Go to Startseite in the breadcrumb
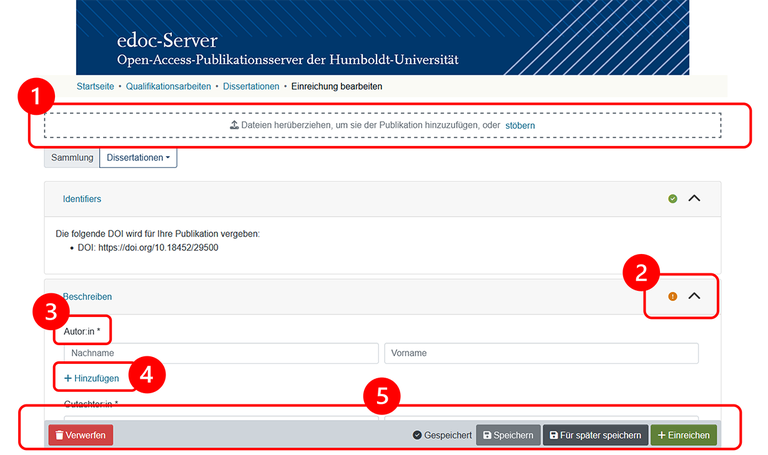Viewport: 768px width, 455px height. point(95,87)
